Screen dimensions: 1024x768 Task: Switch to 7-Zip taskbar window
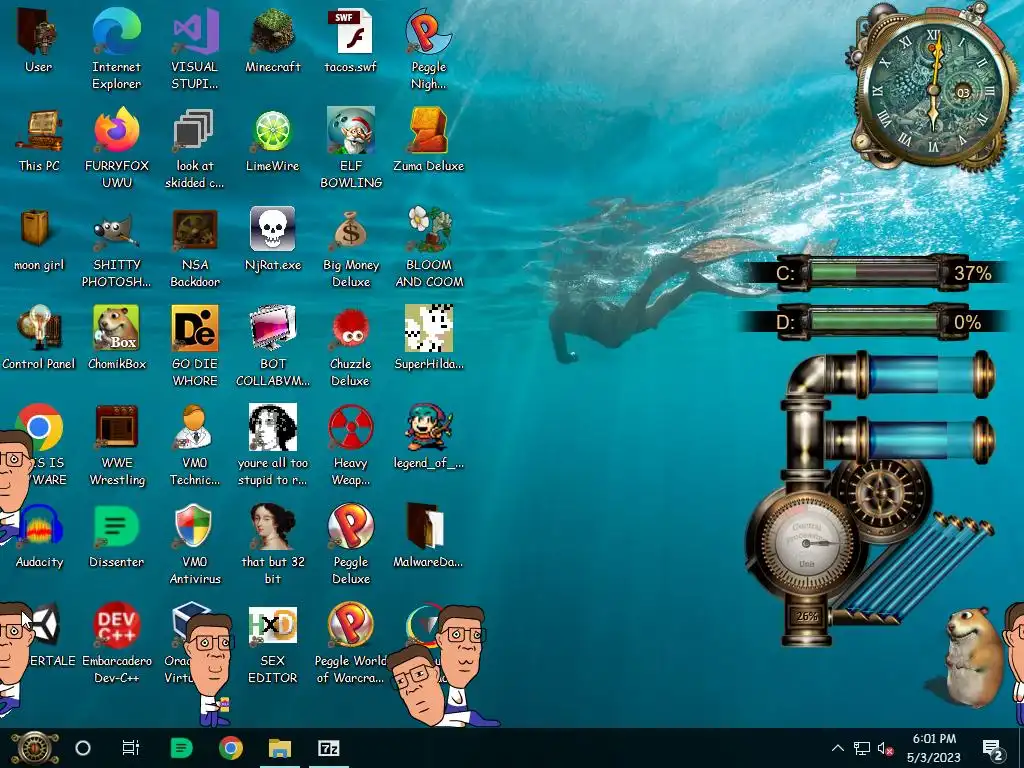pyautogui.click(x=328, y=748)
